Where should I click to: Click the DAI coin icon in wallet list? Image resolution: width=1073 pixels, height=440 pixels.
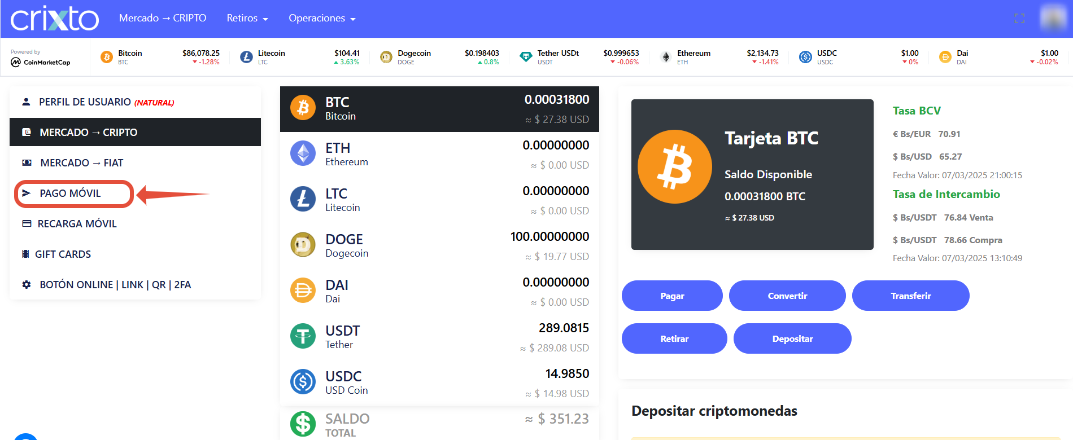(302, 291)
